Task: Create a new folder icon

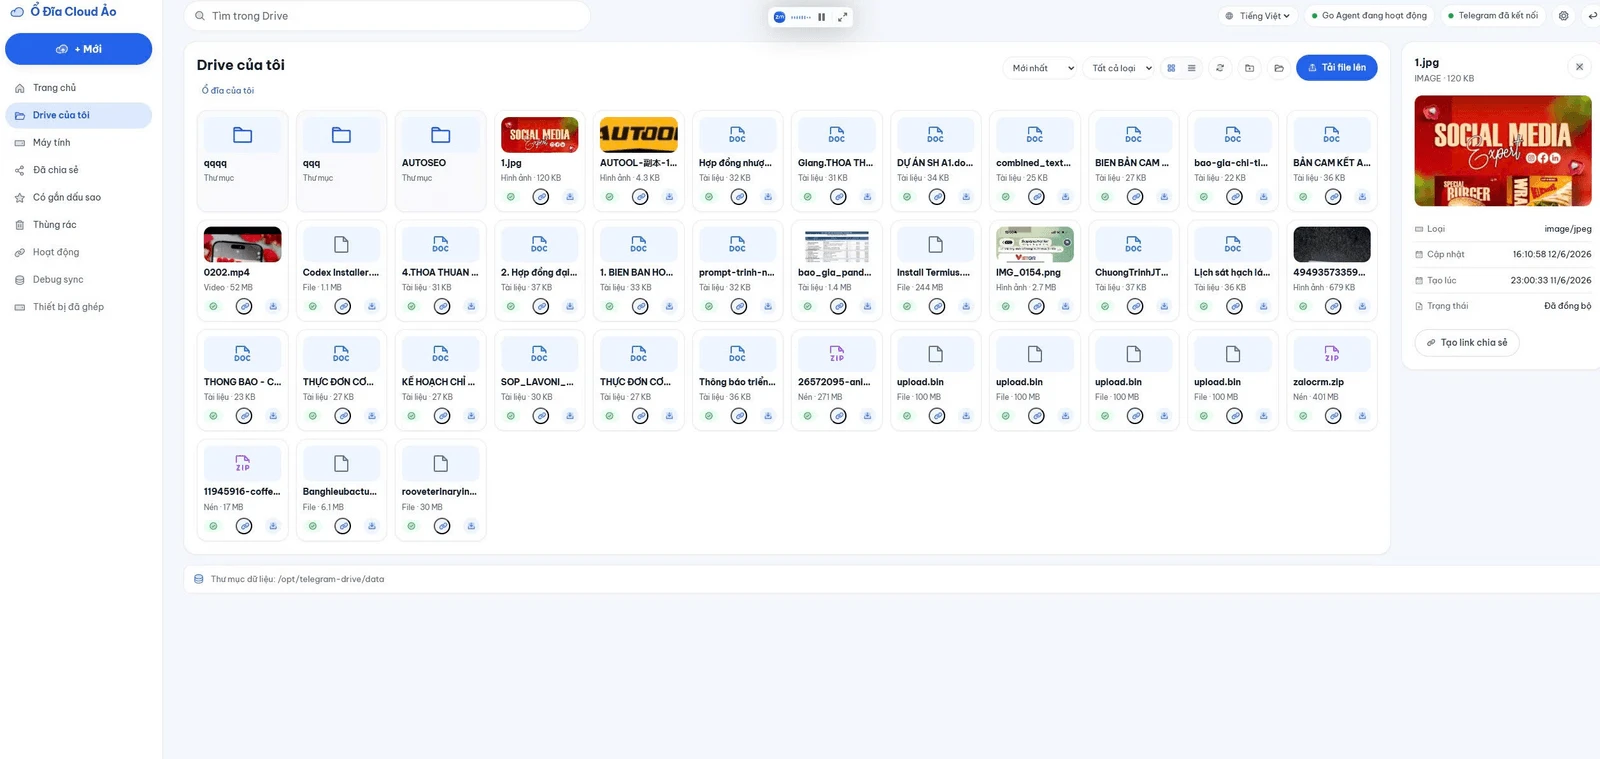Action: pyautogui.click(x=1249, y=68)
